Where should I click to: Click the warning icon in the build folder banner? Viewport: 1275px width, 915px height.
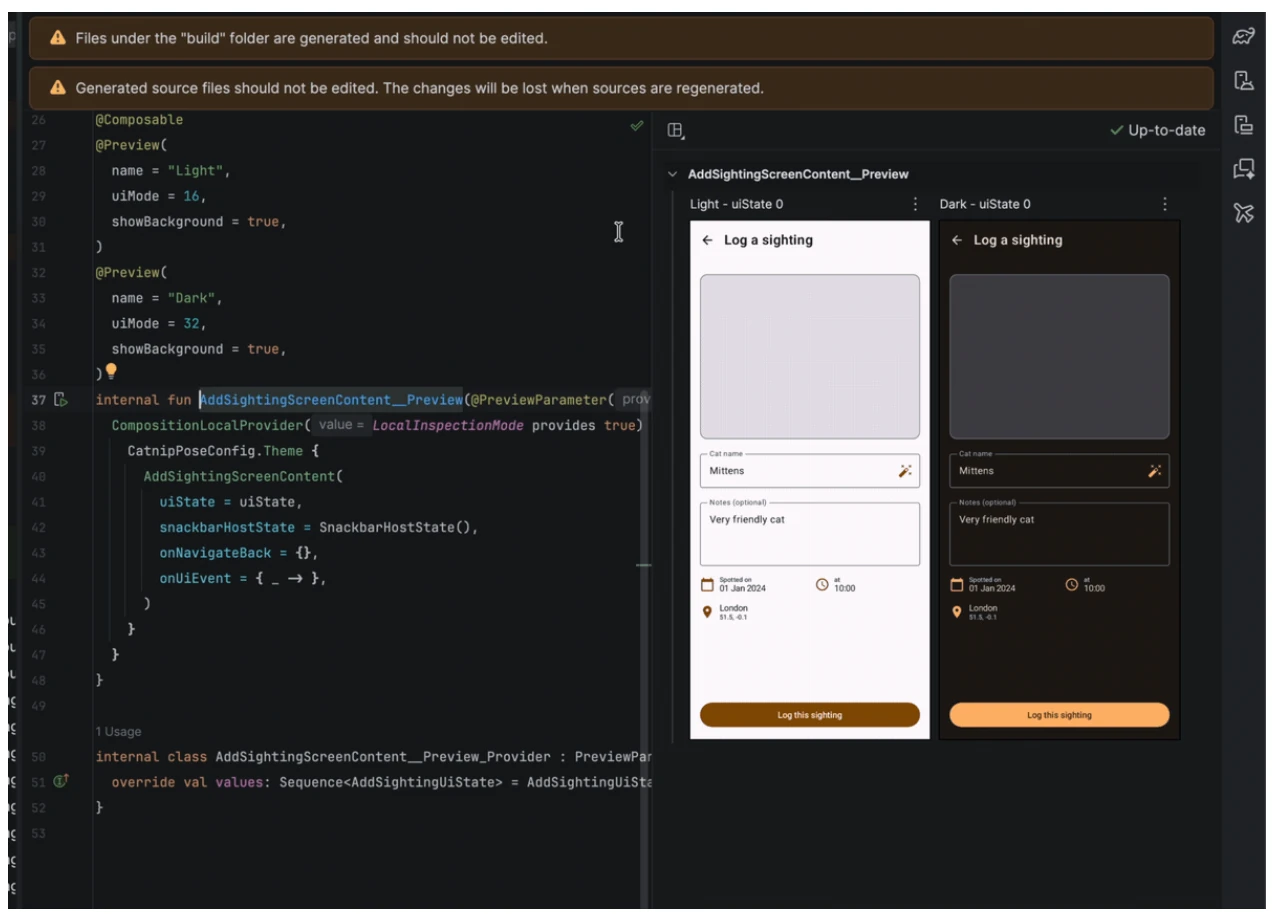coord(58,38)
